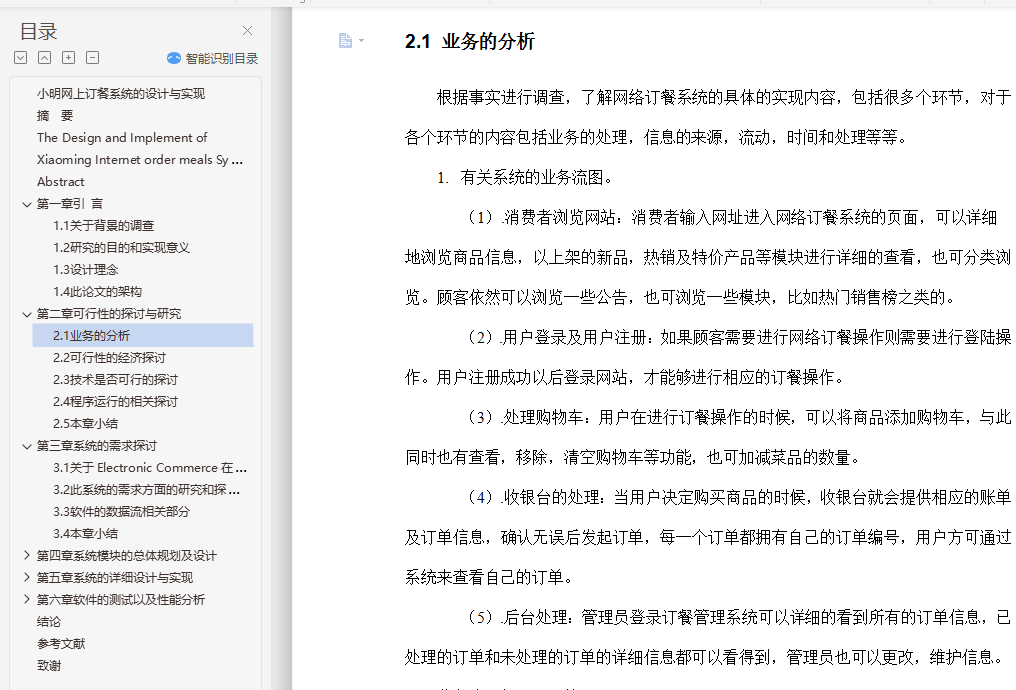Close the 目录 navigation pane
This screenshot has width=1016, height=690.
pyautogui.click(x=248, y=30)
